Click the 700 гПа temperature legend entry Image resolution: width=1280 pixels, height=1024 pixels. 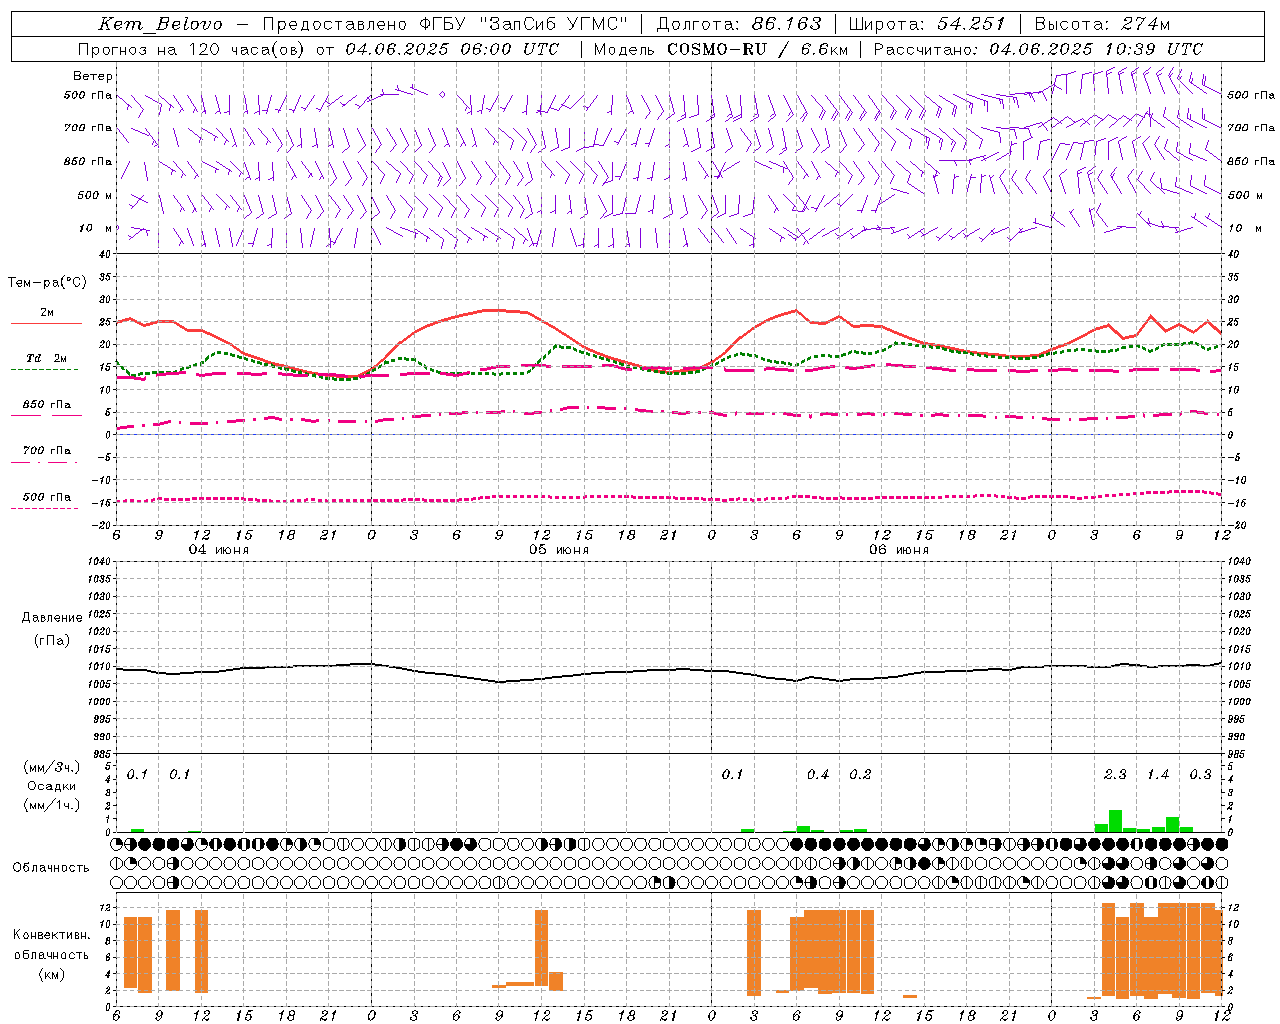click(47, 451)
